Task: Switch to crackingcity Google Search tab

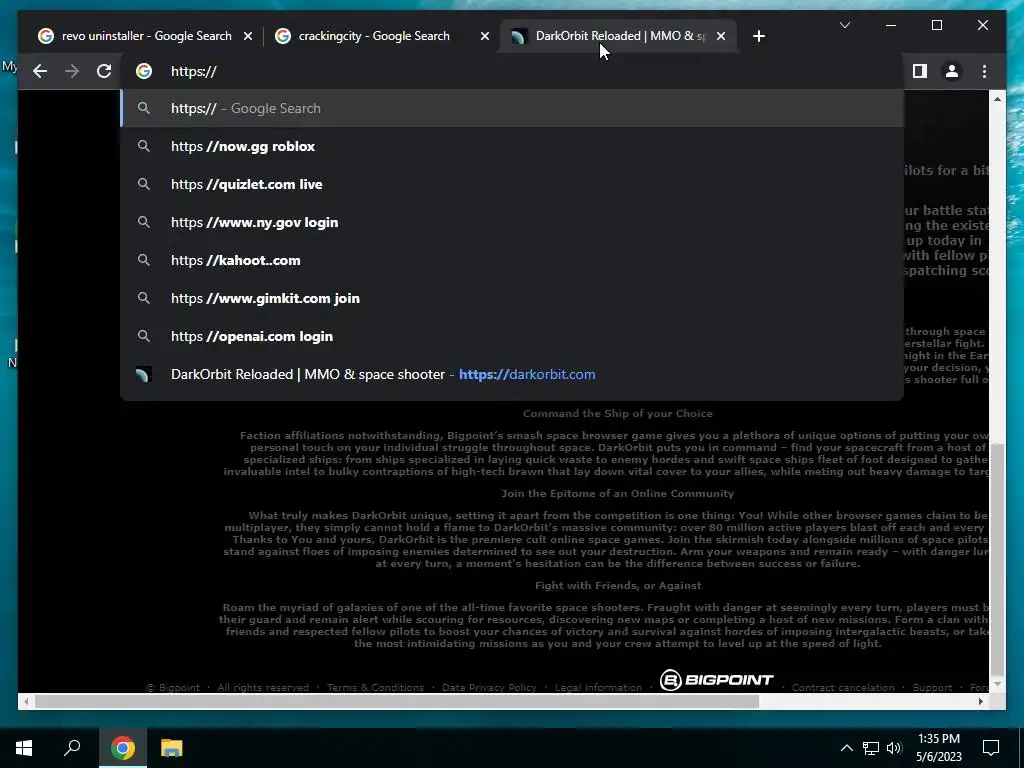Action: pyautogui.click(x=374, y=36)
